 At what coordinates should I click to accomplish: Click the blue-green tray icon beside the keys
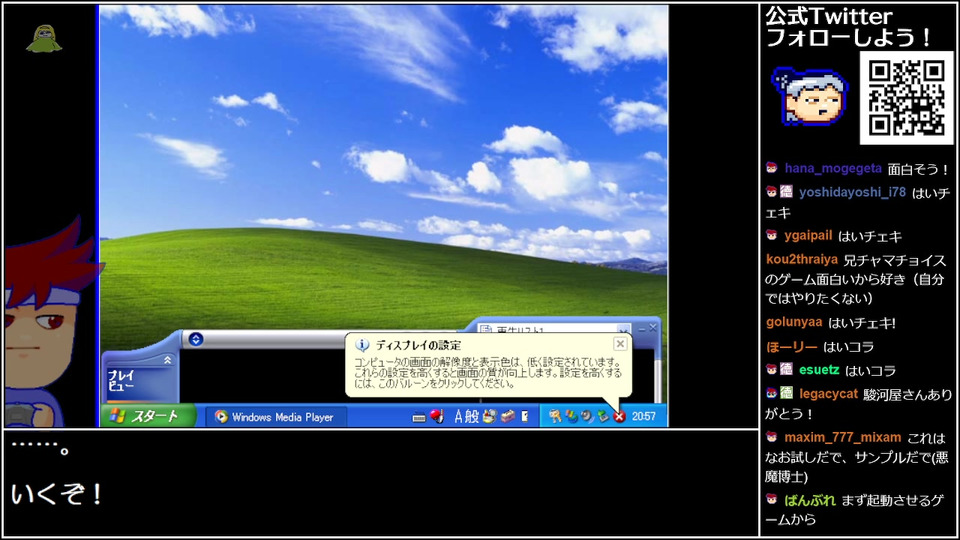click(571, 416)
